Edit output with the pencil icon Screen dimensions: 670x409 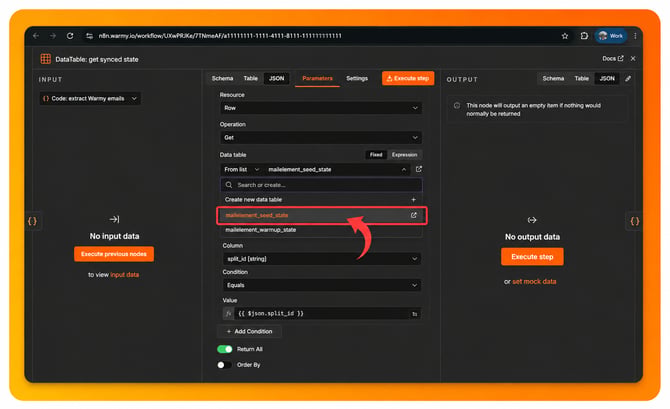point(628,79)
